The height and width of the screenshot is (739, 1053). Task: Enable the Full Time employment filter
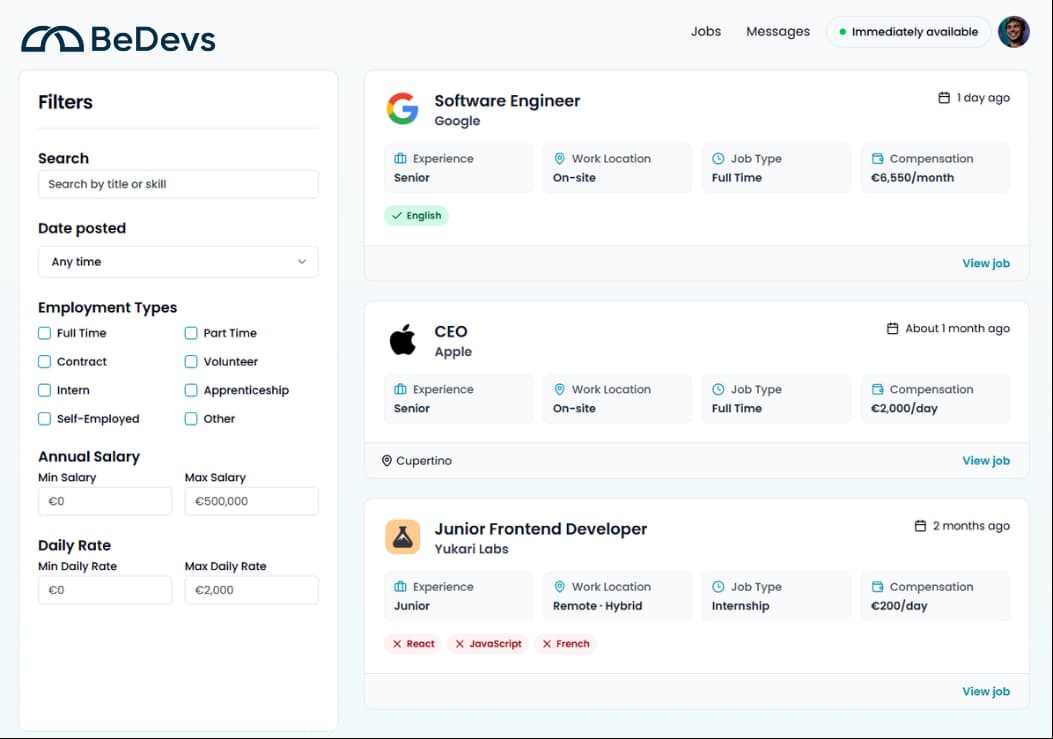point(44,332)
